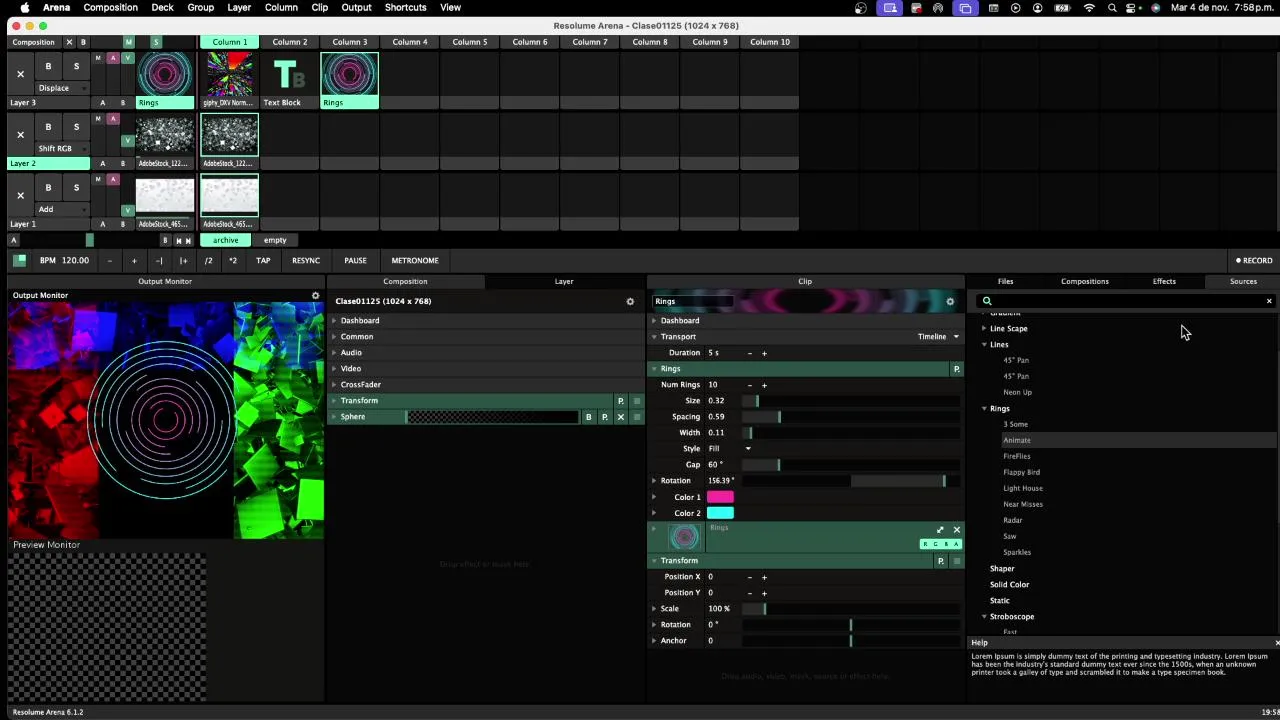Click crossfader jump-to-start icon

pyautogui.click(x=179, y=240)
